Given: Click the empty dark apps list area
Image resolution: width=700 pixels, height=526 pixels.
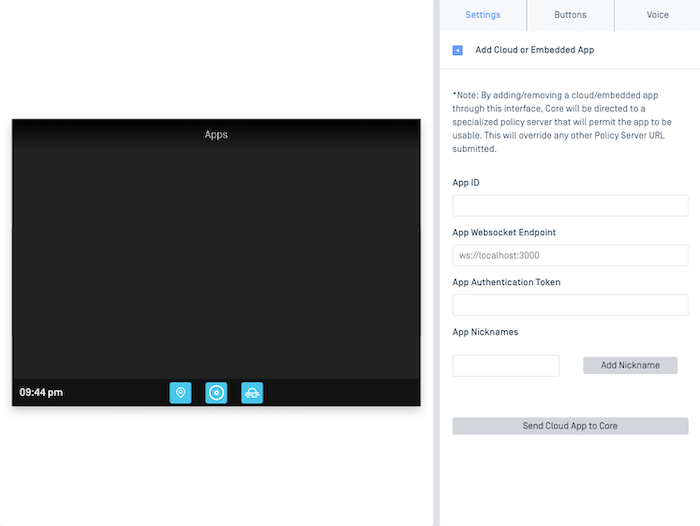Looking at the screenshot, I should [x=216, y=260].
